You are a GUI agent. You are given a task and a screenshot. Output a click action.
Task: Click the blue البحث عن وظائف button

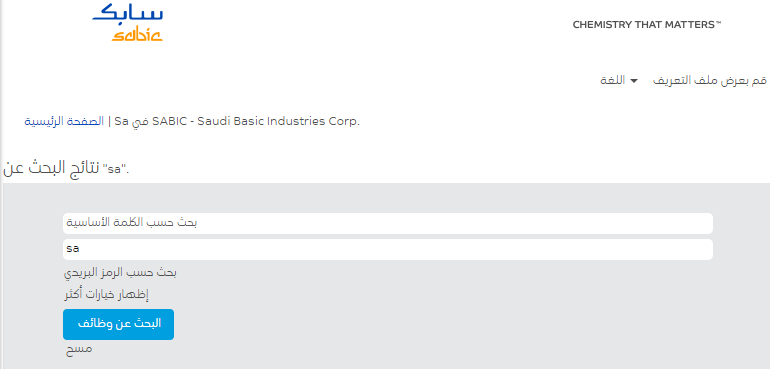[x=118, y=324]
